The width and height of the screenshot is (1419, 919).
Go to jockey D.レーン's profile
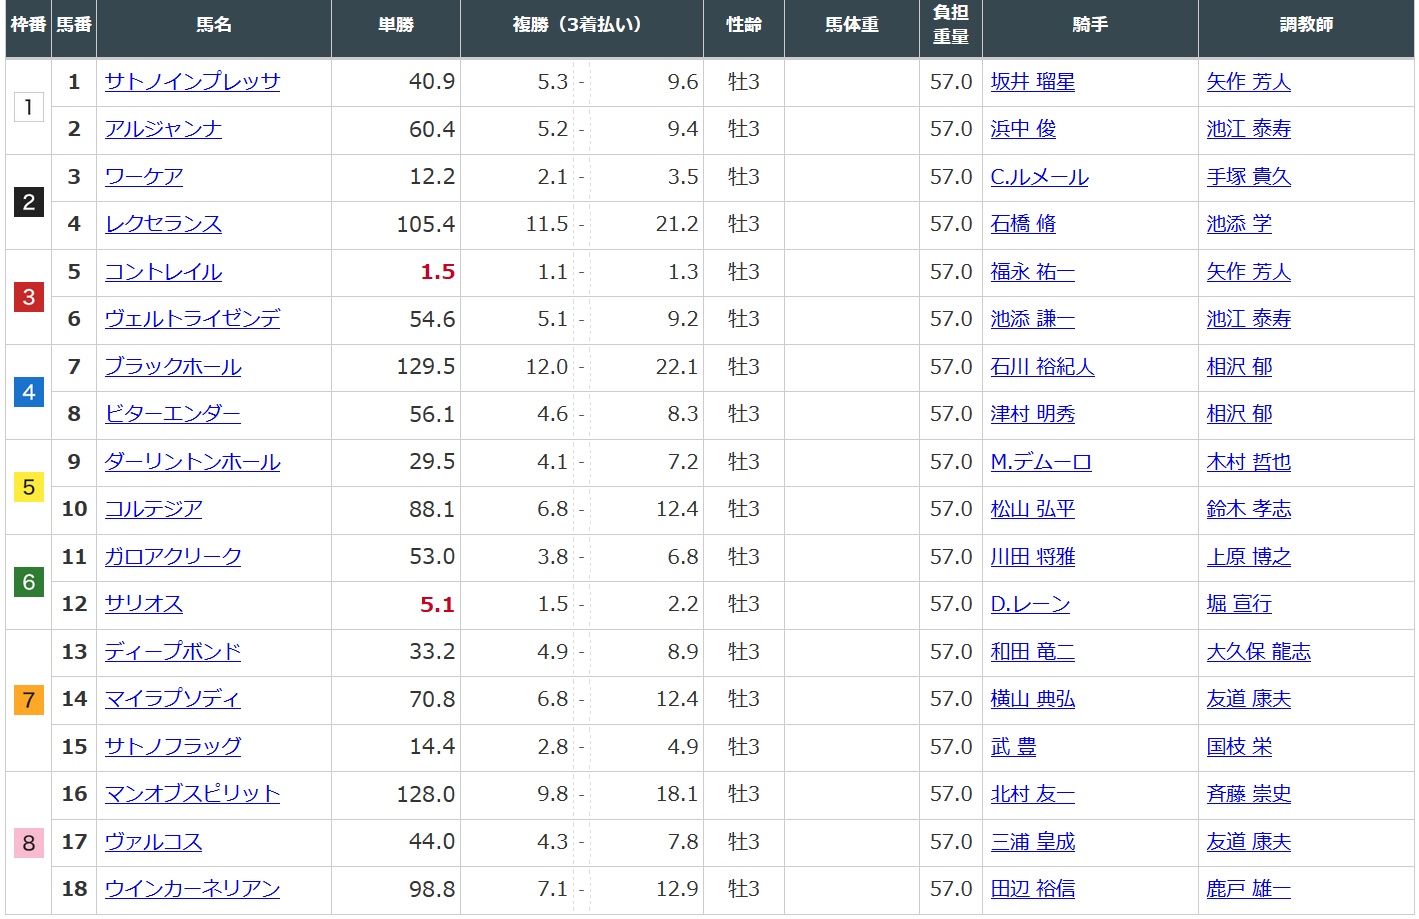tap(1030, 604)
